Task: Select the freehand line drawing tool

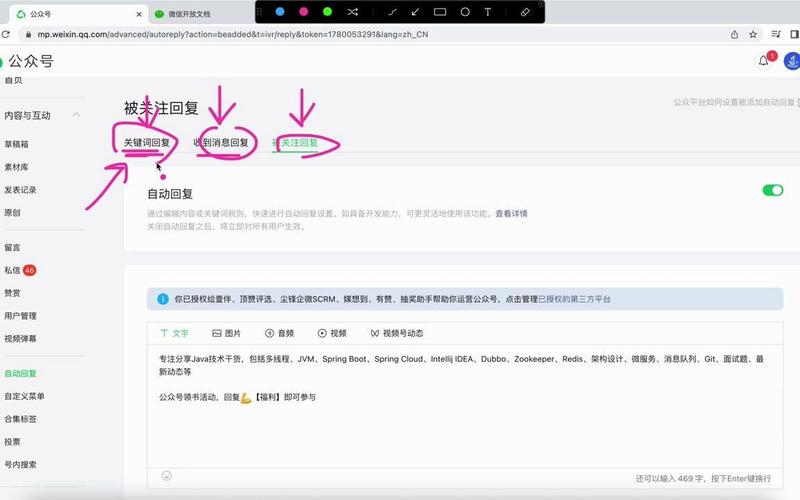Action: pos(392,12)
